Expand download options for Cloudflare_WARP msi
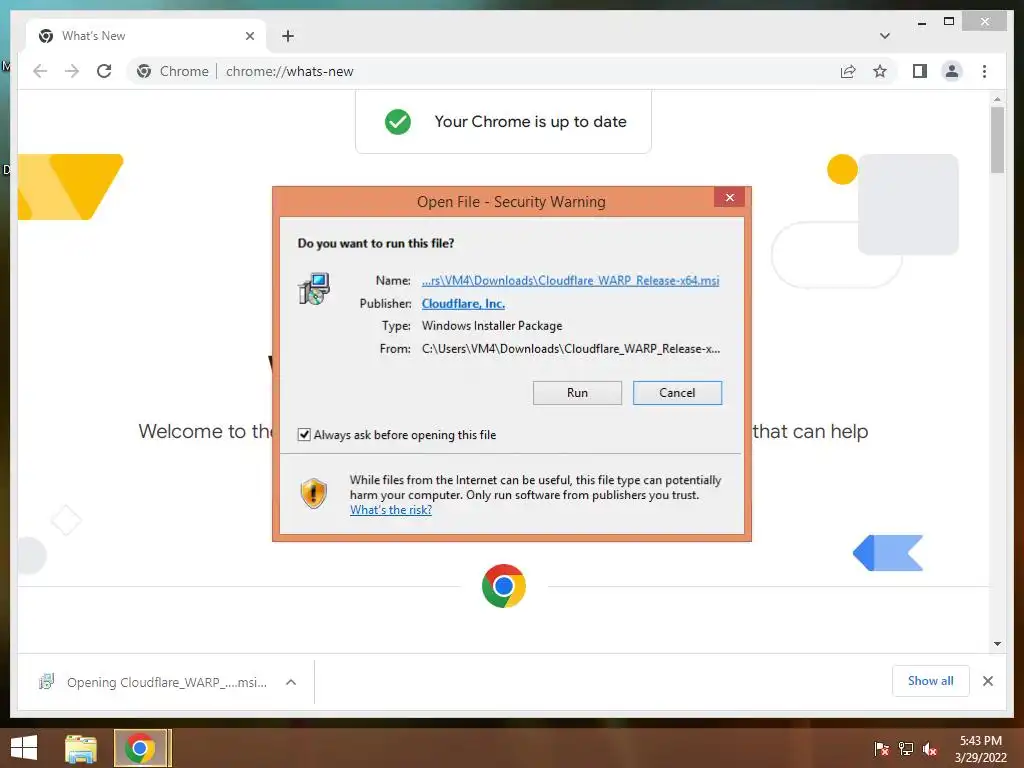This screenshot has width=1024, height=768. pyautogui.click(x=291, y=682)
